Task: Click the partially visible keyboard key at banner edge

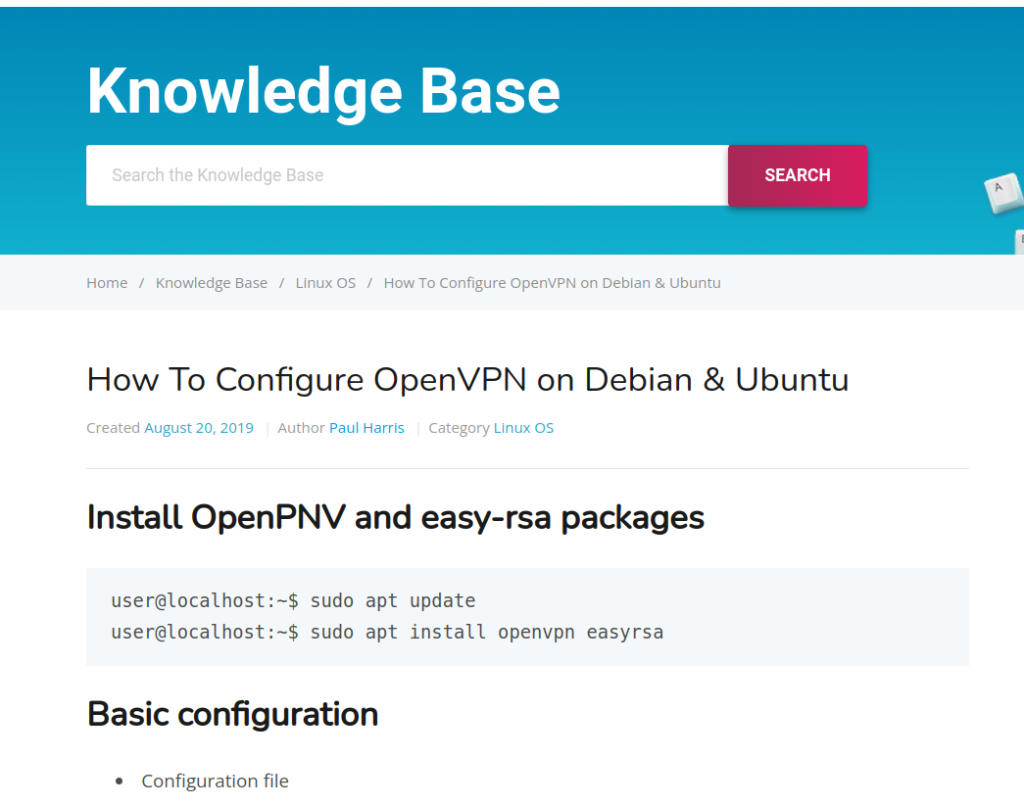Action: pos(1019,241)
